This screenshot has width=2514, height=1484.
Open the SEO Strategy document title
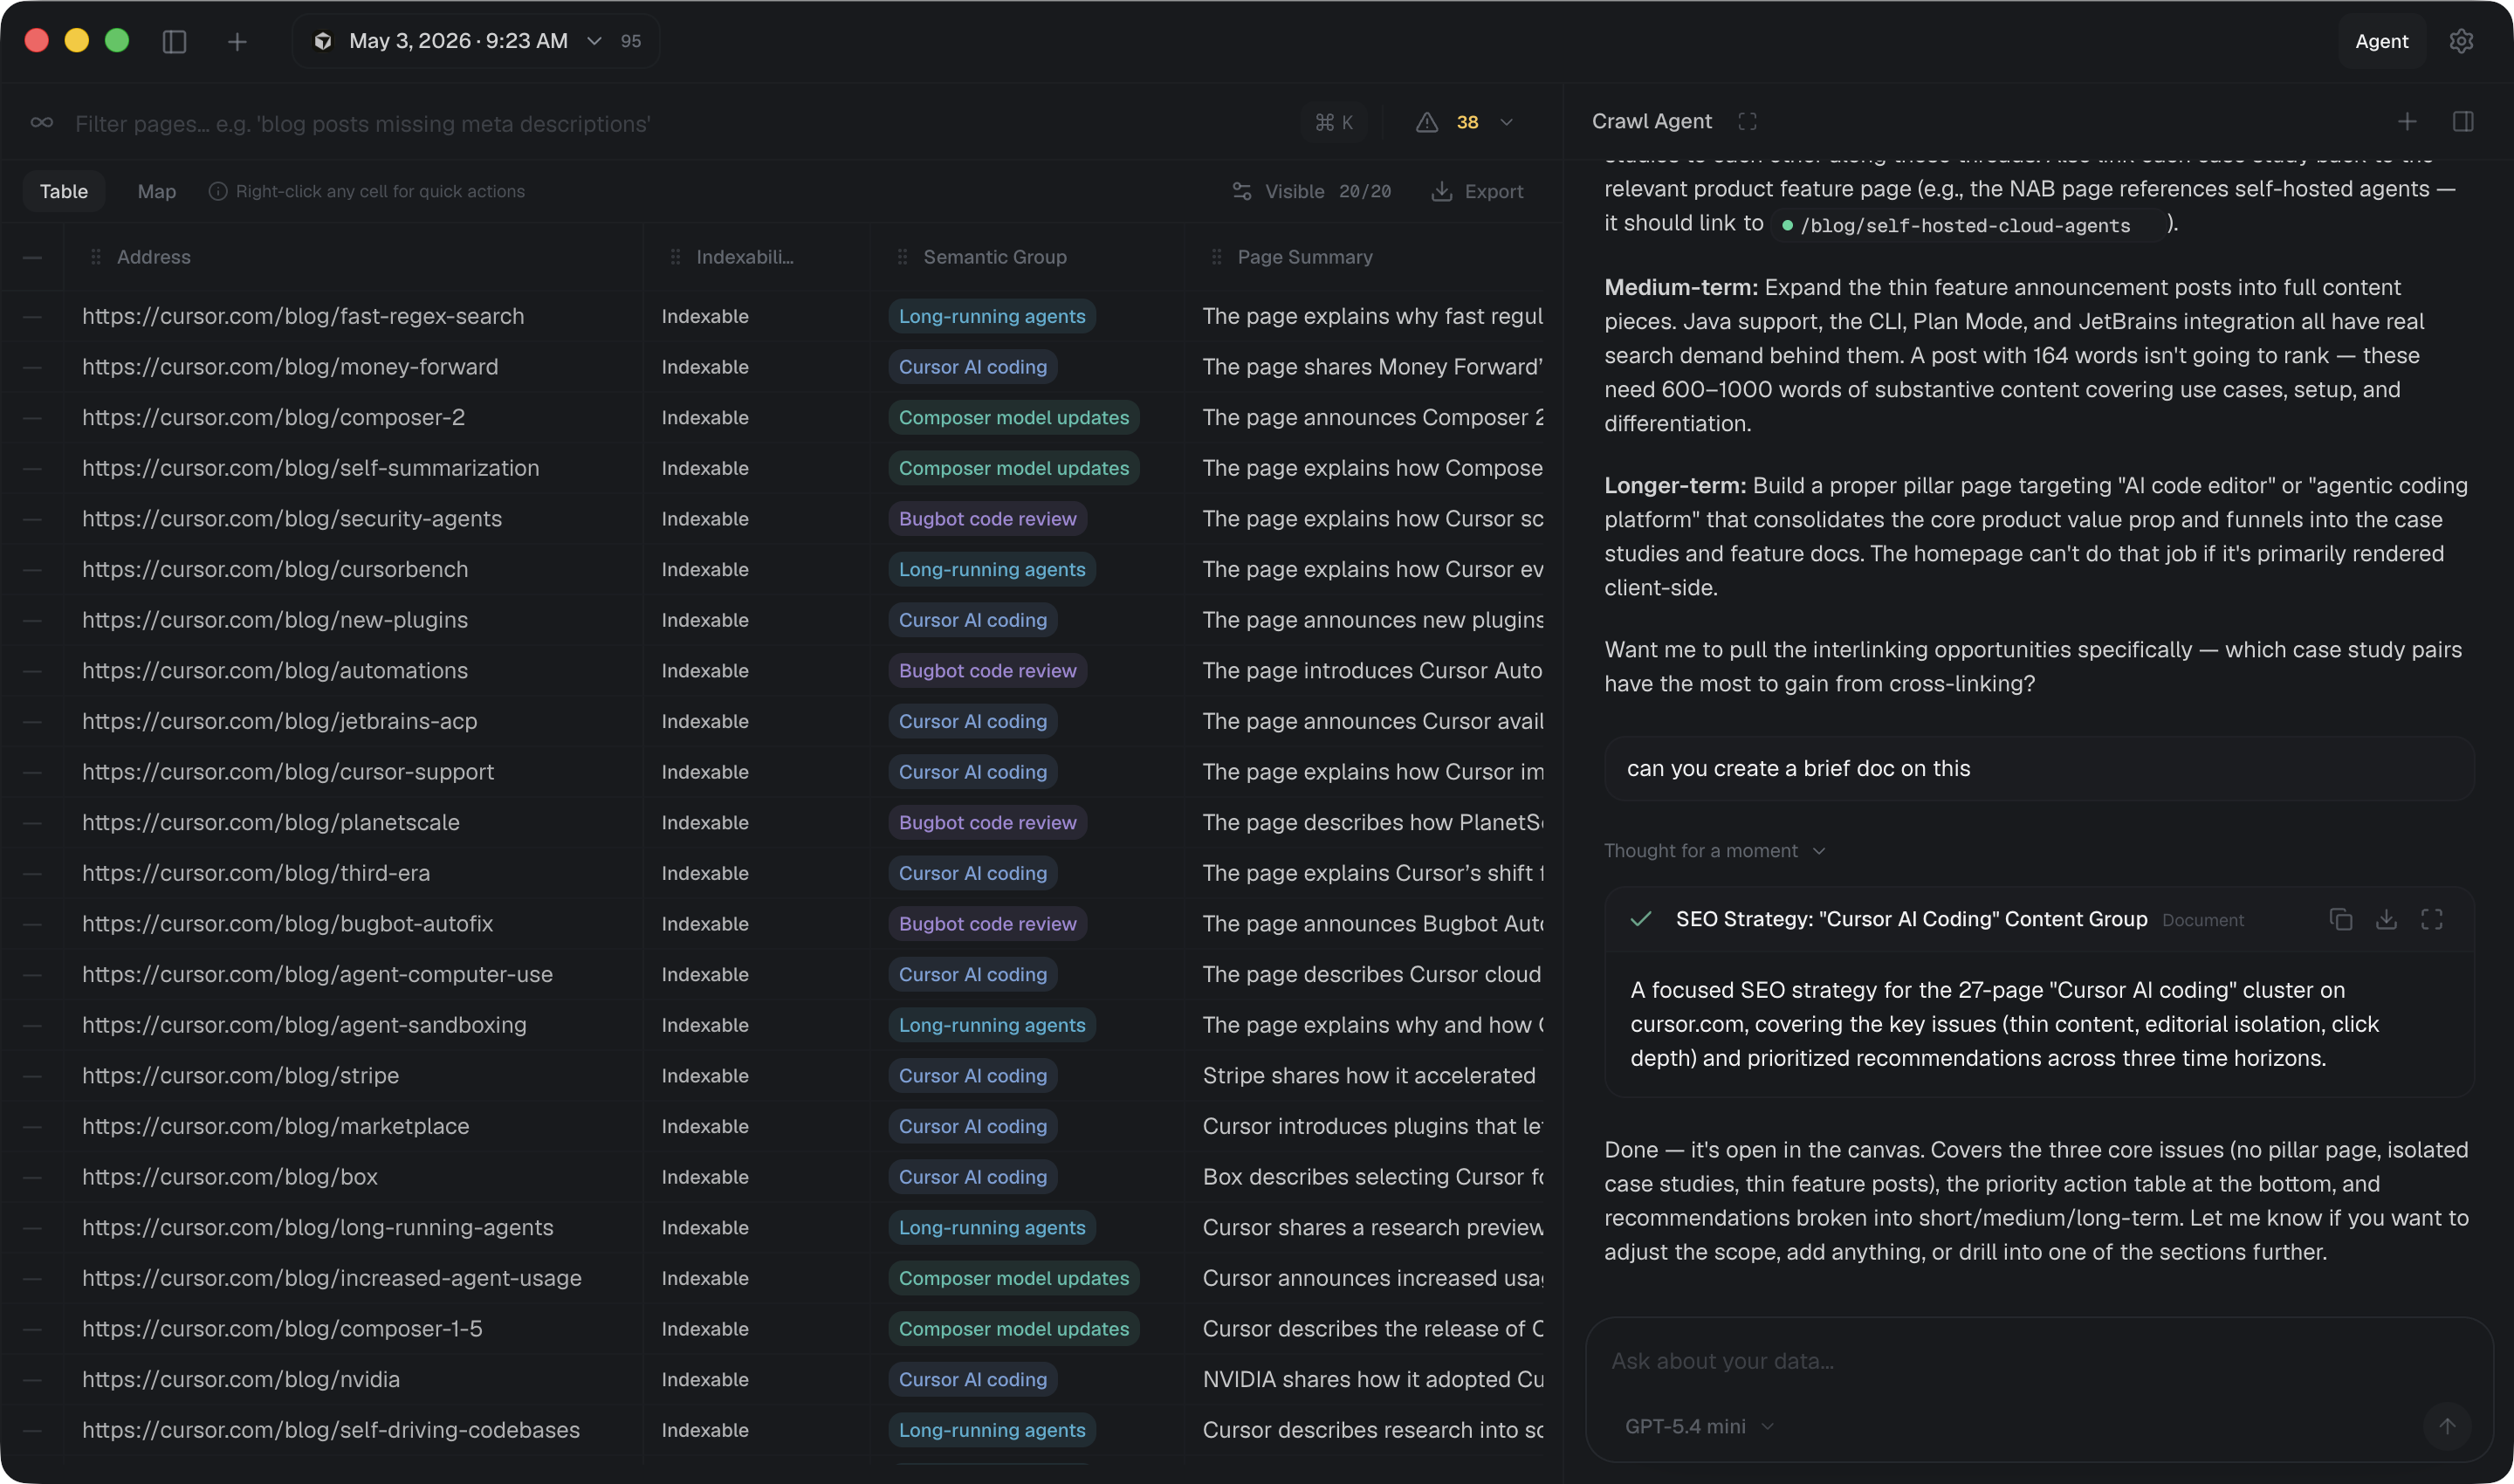coord(1911,919)
